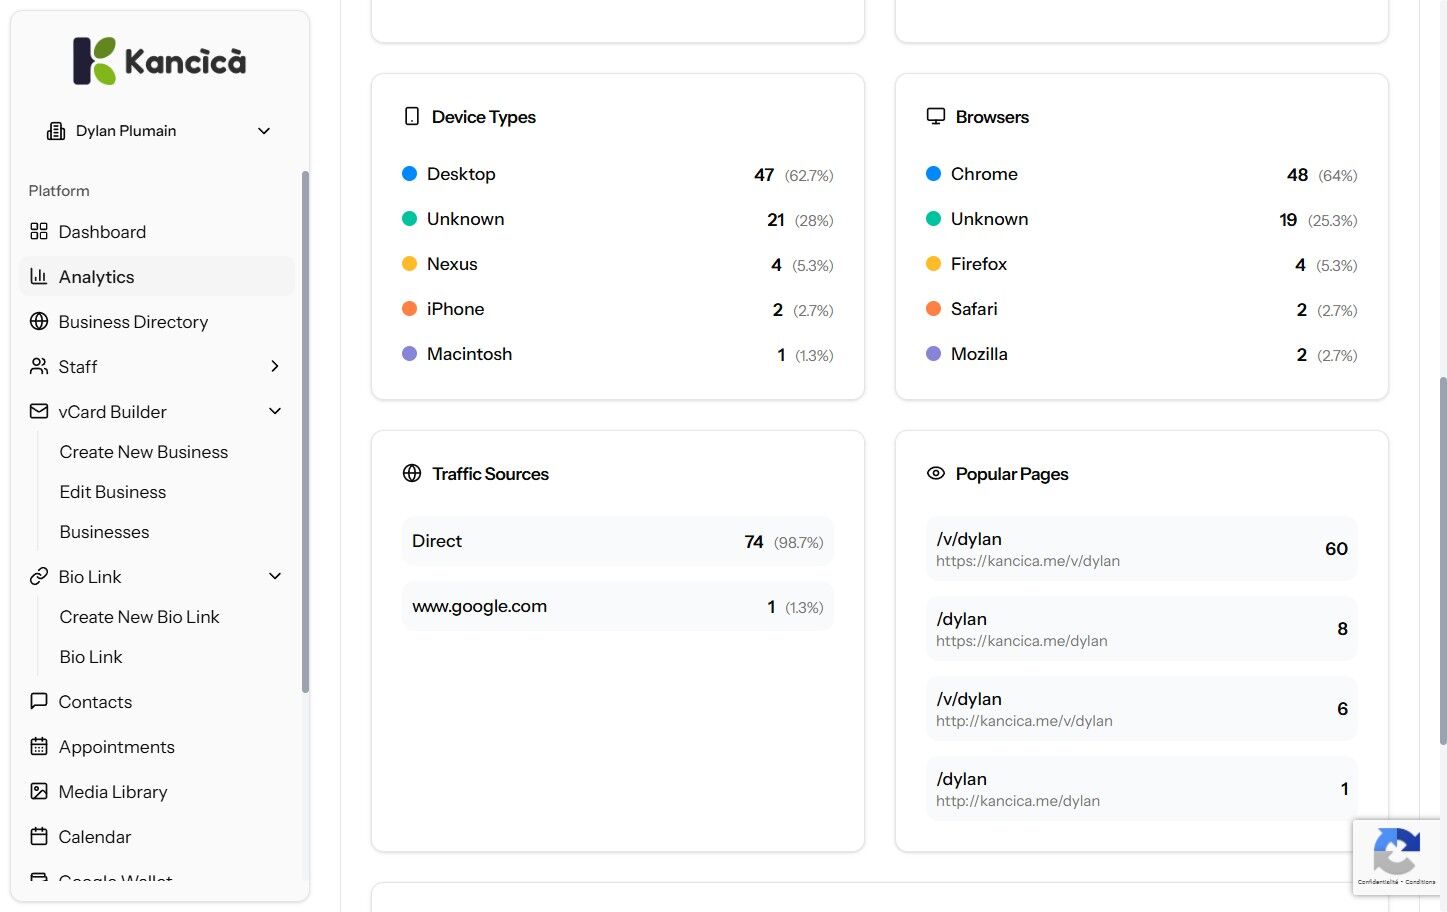Click the Appointments calendar icon

(39, 747)
